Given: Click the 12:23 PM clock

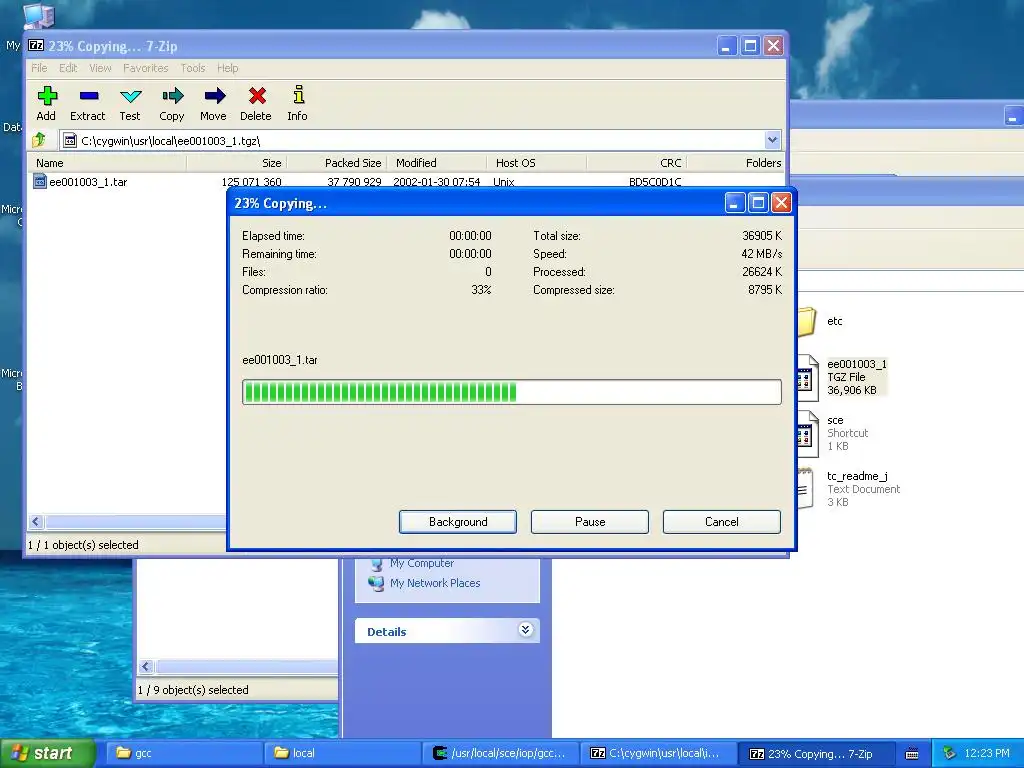Looking at the screenshot, I should [987, 753].
